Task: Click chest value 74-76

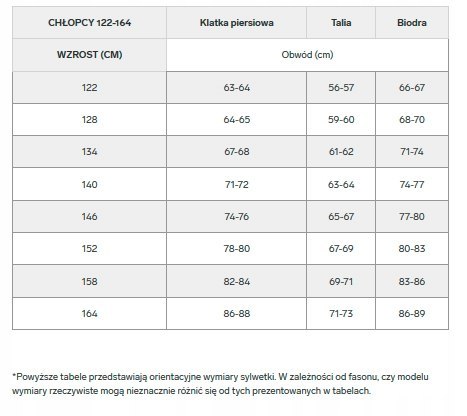Action: pos(237,217)
